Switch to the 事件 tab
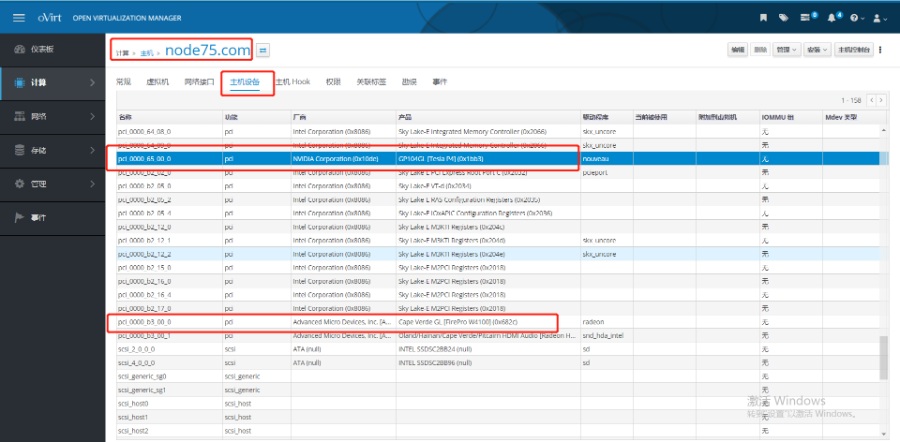Screen dimensions: 900x442 440,82
